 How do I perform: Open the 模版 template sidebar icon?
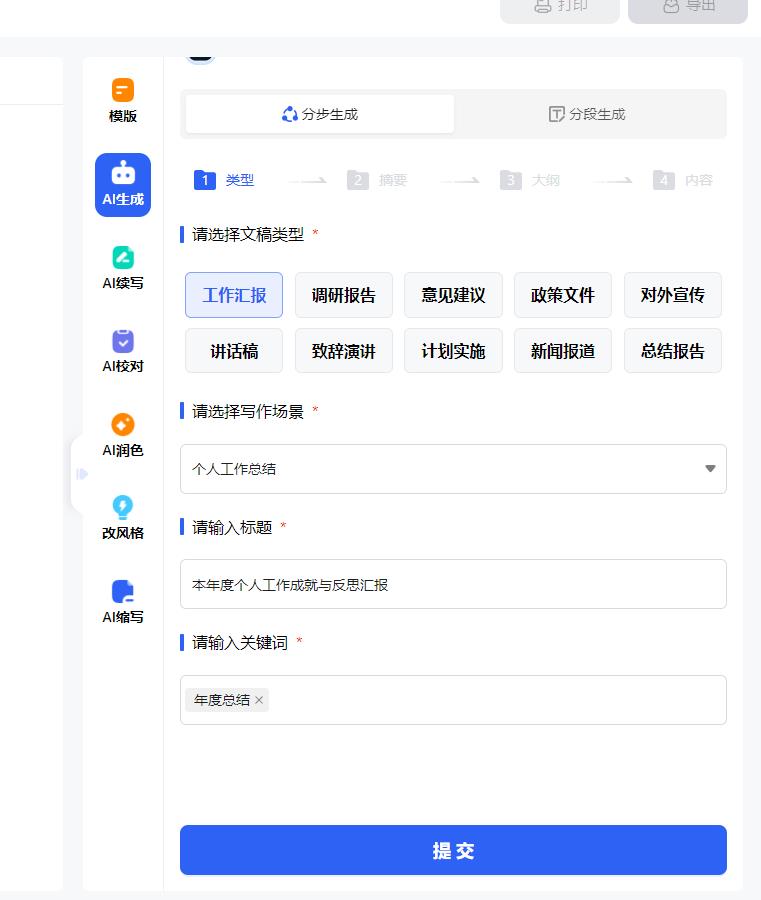coord(123,101)
